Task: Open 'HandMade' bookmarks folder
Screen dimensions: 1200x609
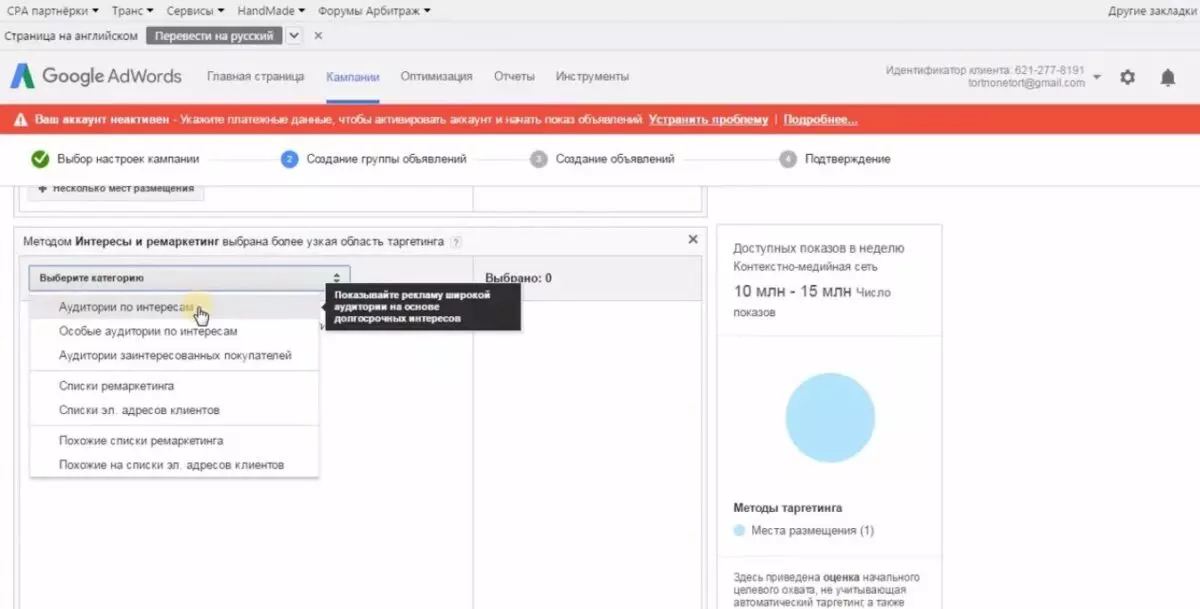Action: 272,10
